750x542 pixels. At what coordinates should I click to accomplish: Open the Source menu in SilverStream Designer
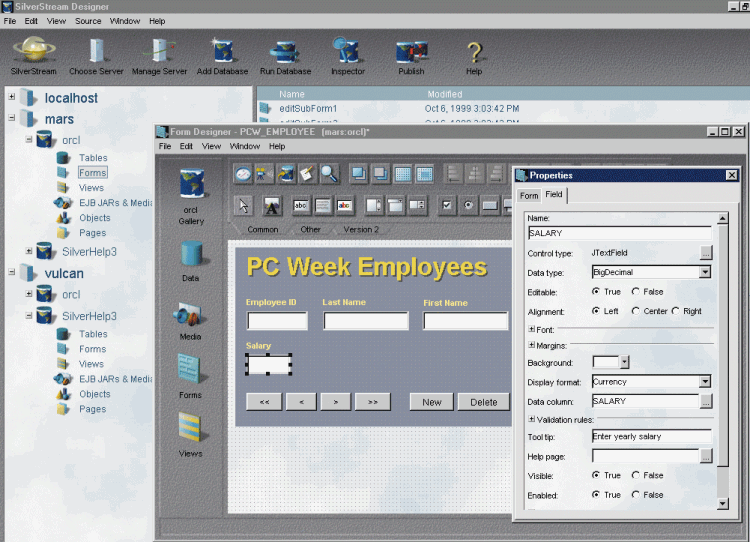point(88,21)
